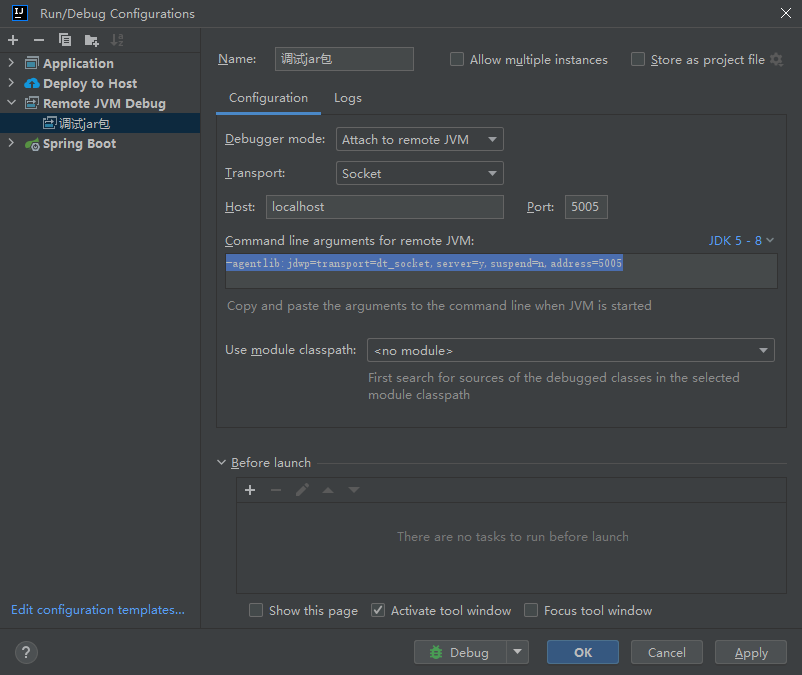This screenshot has width=802, height=675.
Task: Click the Copy Configuration icon
Action: point(65,40)
